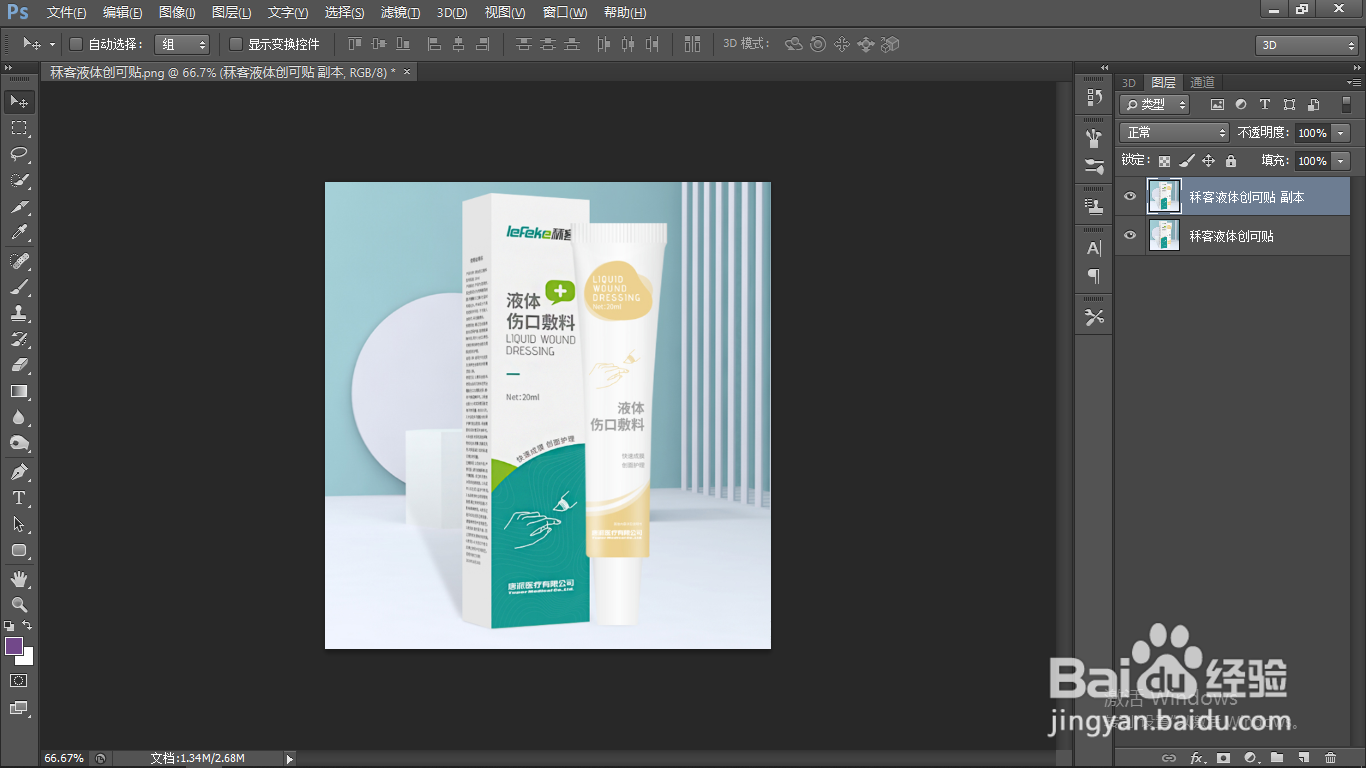This screenshot has width=1366, height=768.
Task: Open the 文件(F) menu
Action: click(x=66, y=13)
